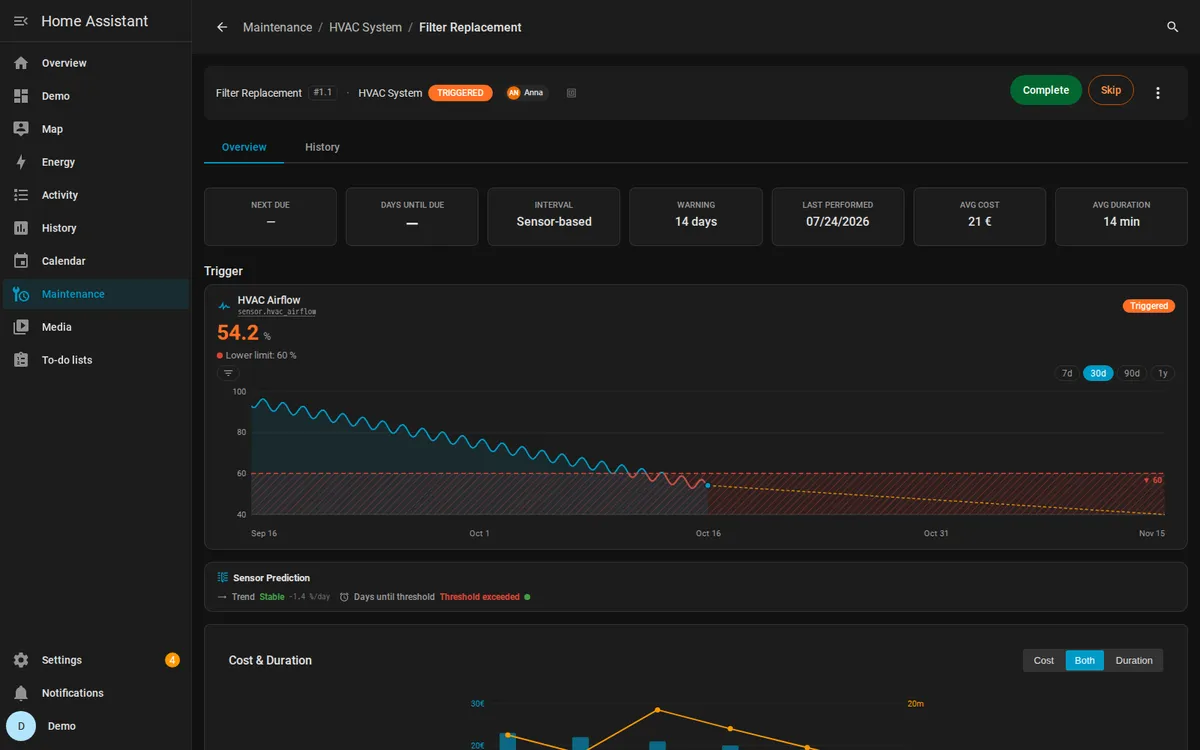Click the Notifications bell icon
The width and height of the screenshot is (1200, 750).
click(21, 693)
